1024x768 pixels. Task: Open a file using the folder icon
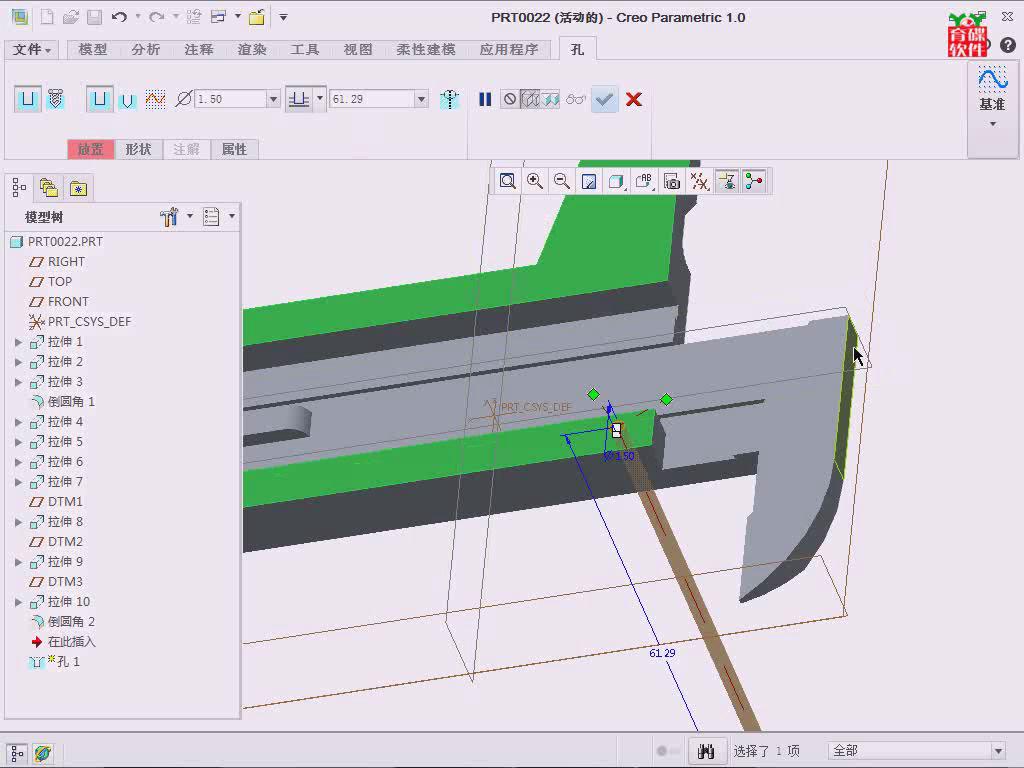coord(71,17)
